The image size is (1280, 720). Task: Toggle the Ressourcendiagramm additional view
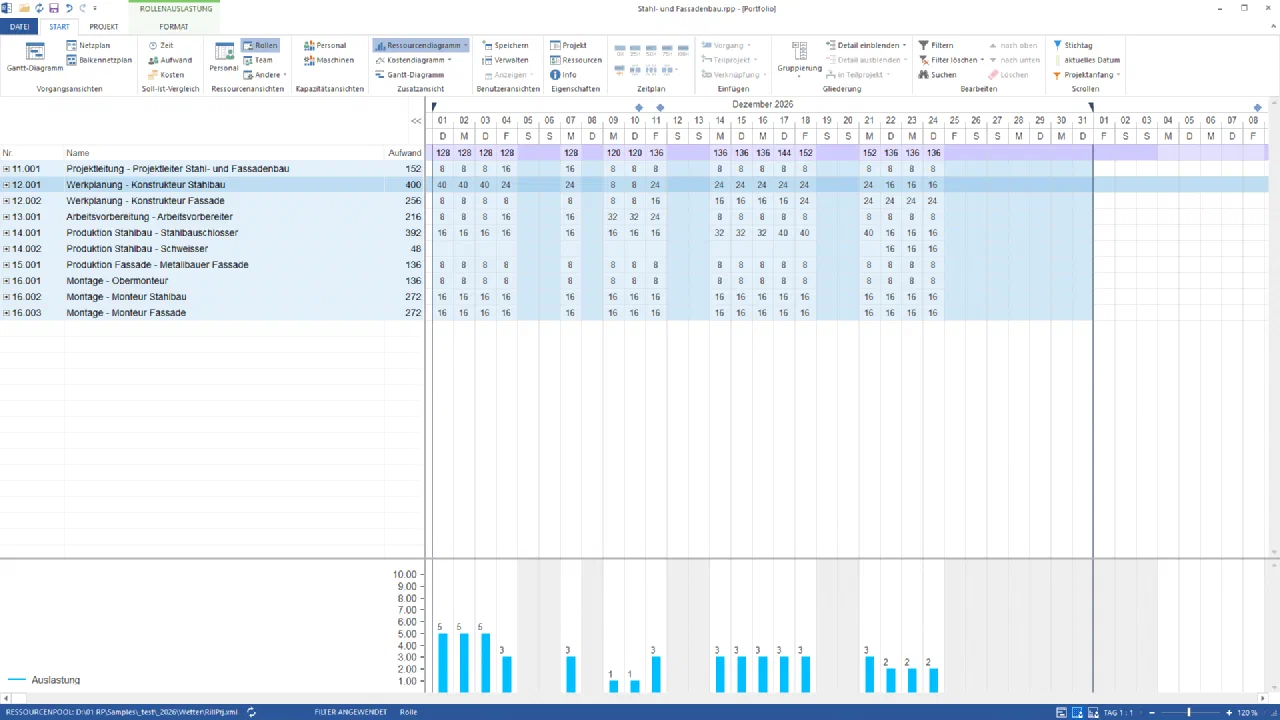[x=421, y=45]
